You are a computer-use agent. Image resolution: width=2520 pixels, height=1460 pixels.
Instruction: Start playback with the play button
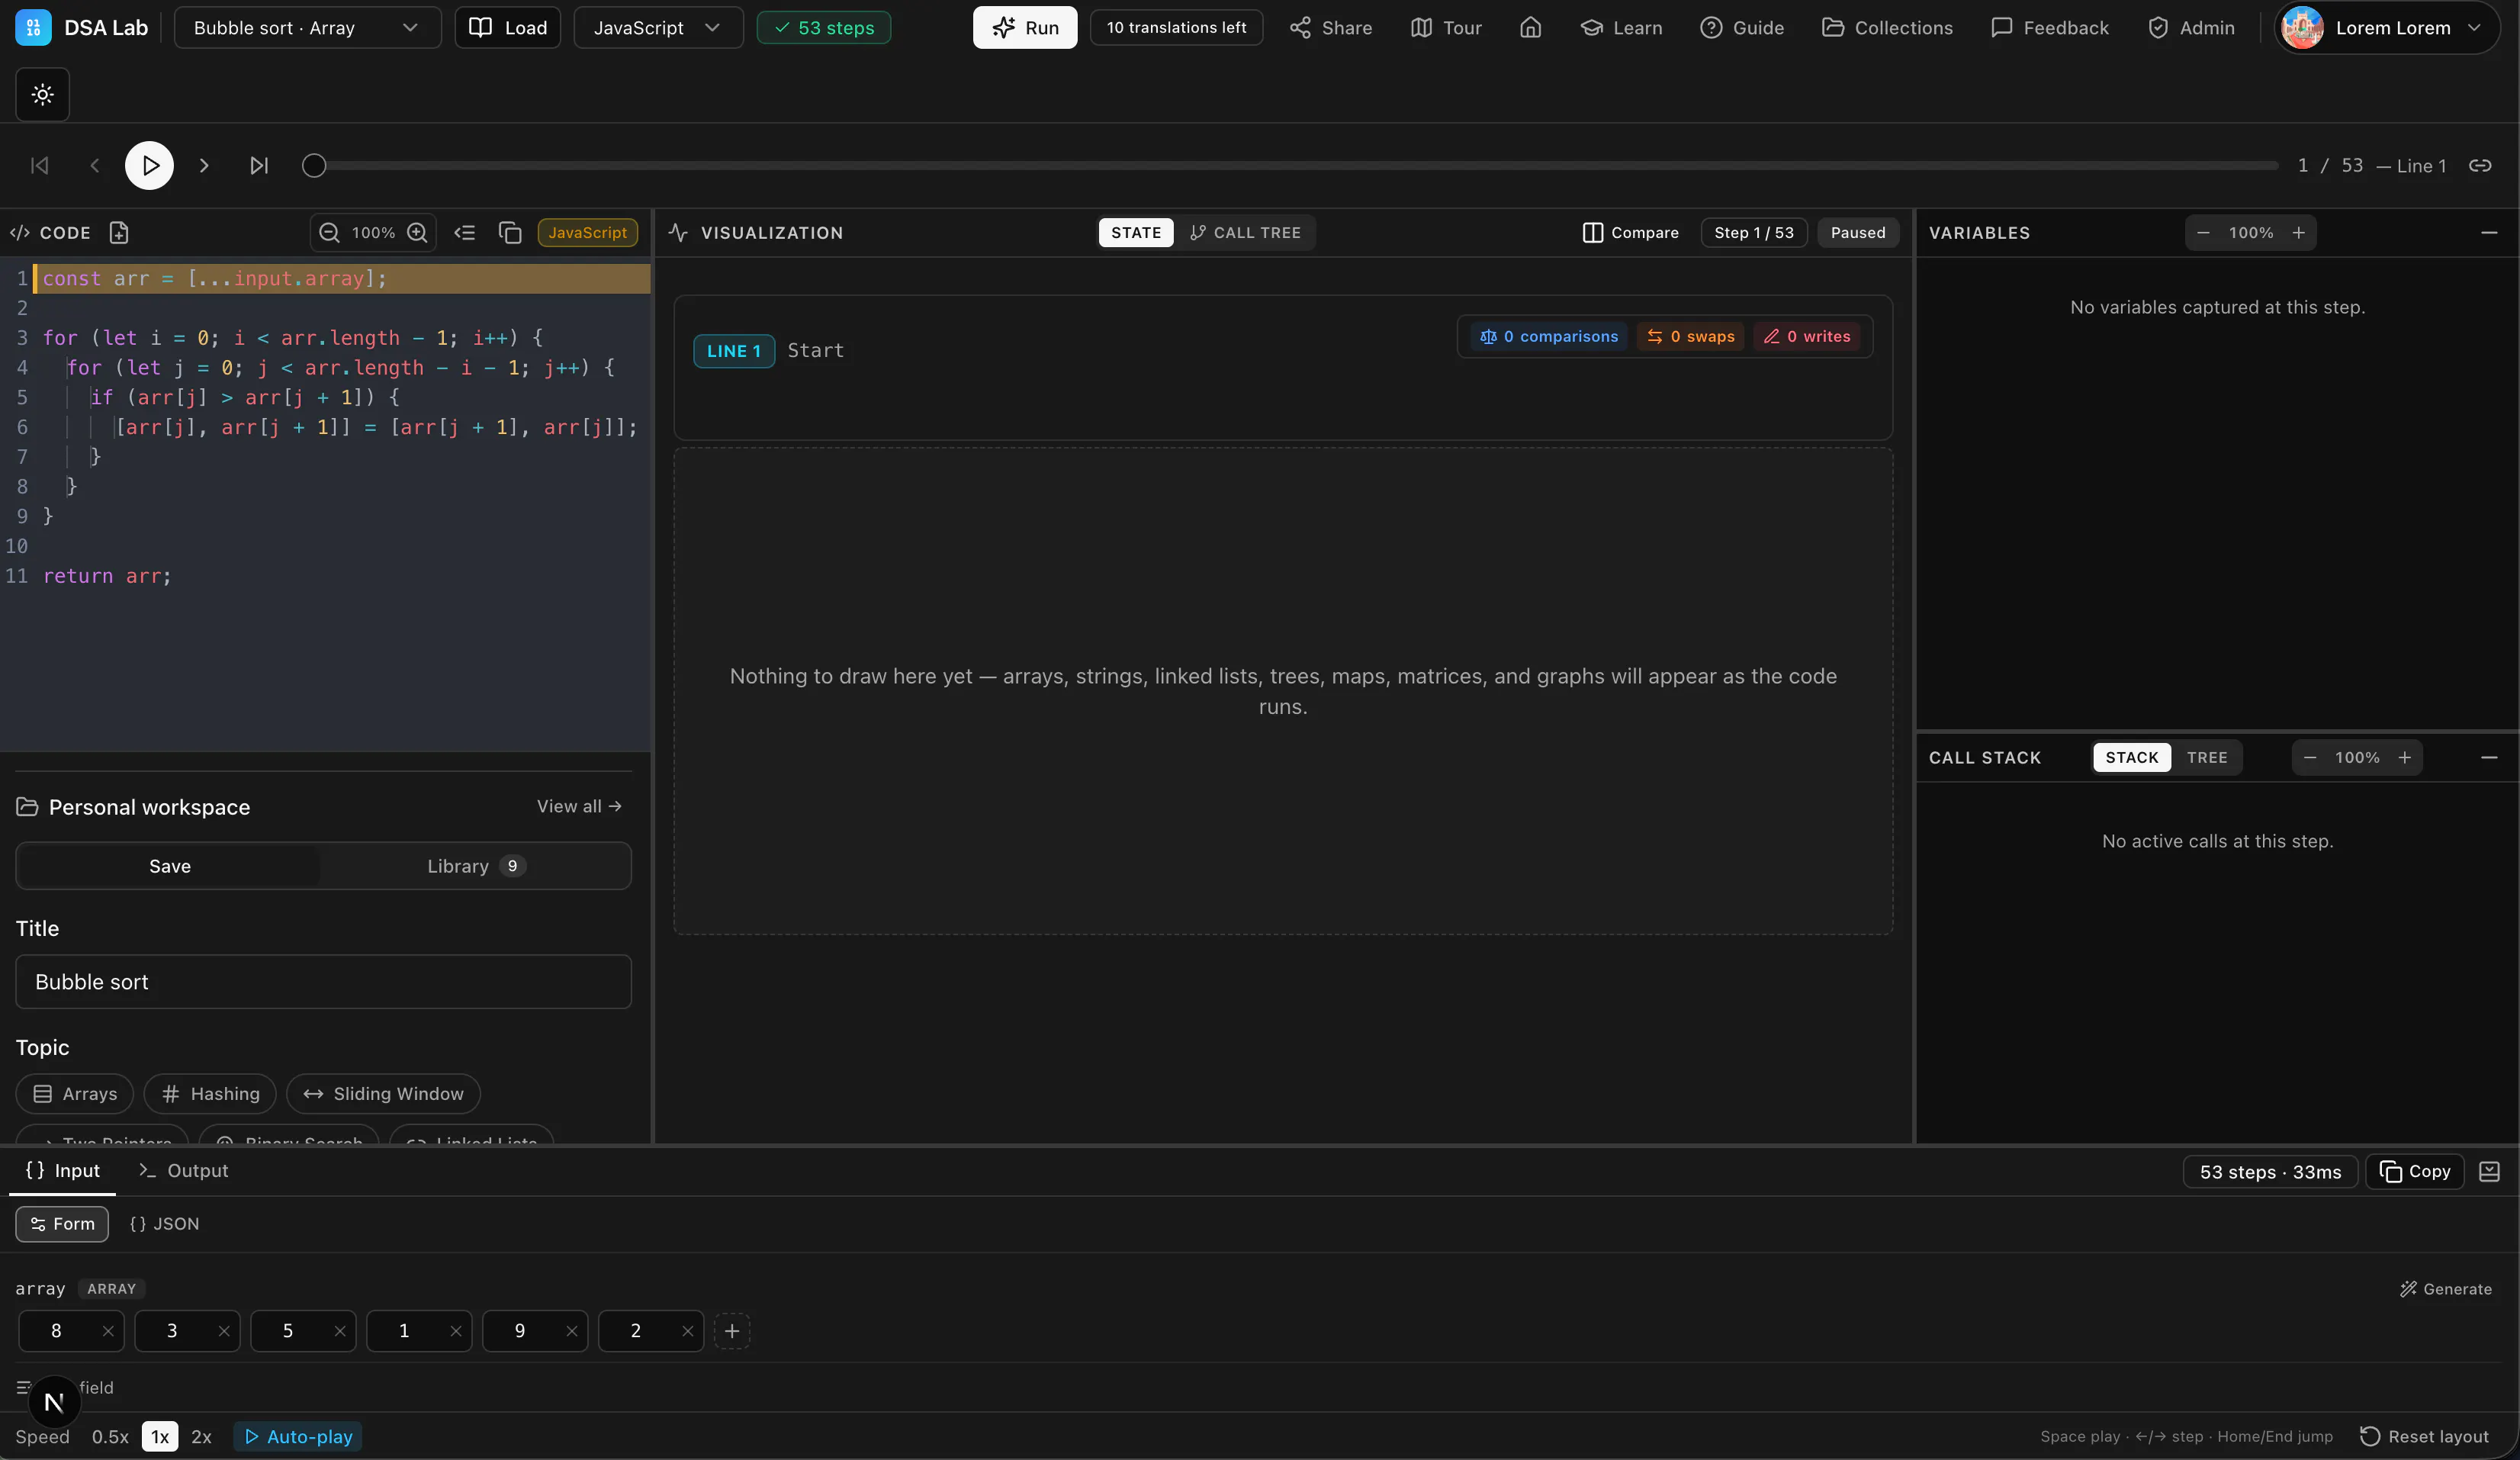pyautogui.click(x=149, y=166)
